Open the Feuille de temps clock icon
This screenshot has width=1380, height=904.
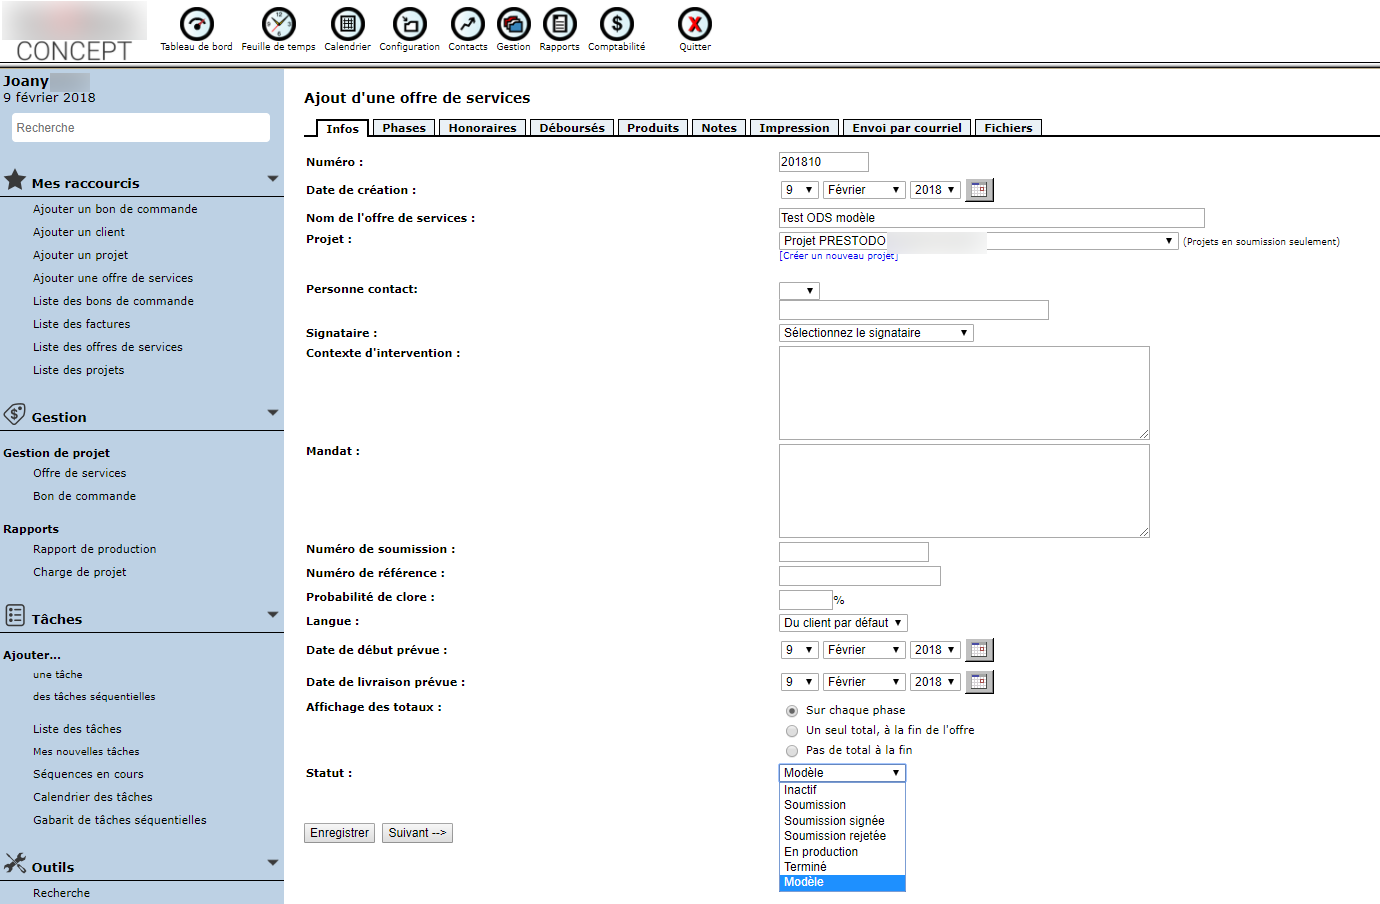[x=278, y=24]
